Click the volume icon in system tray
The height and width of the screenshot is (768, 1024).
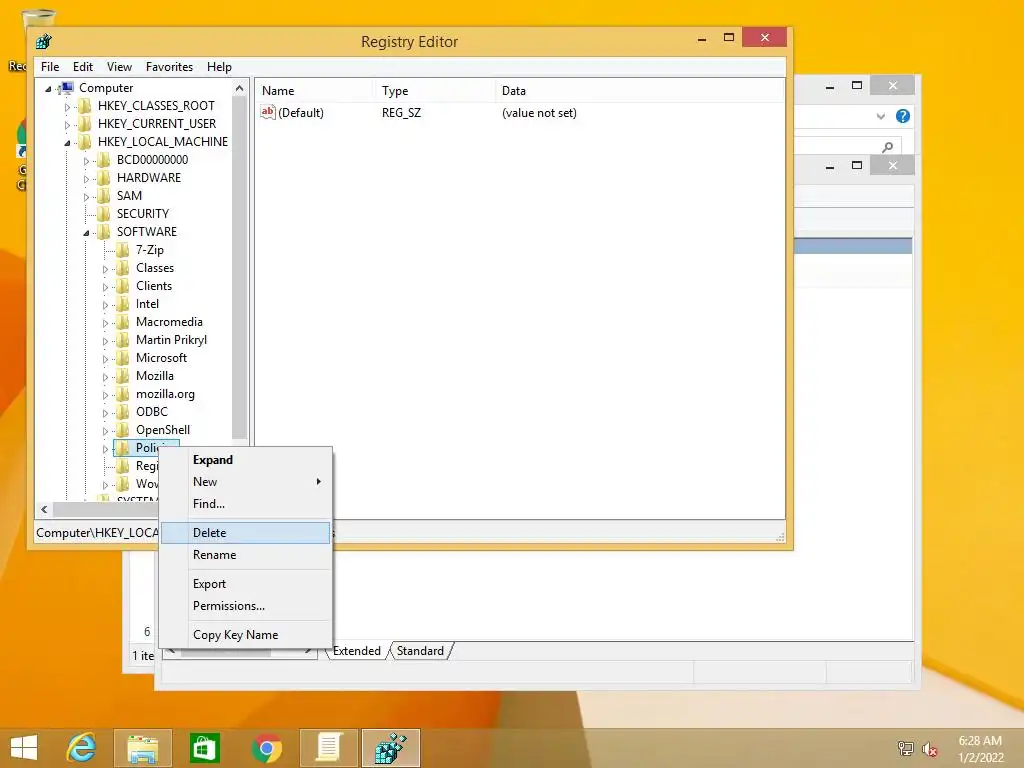point(929,749)
